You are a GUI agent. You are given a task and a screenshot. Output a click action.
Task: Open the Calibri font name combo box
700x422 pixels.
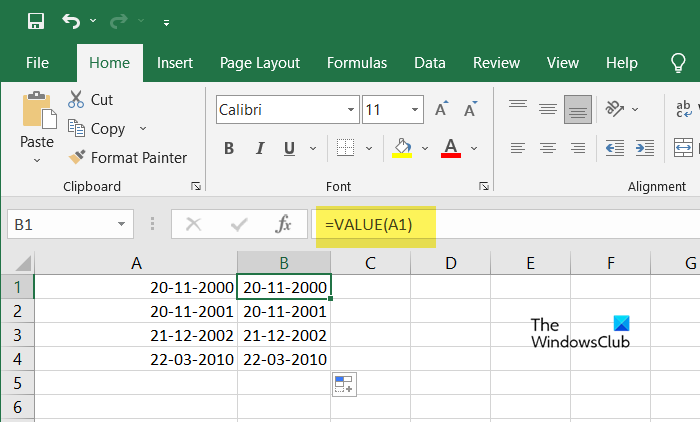(288, 109)
